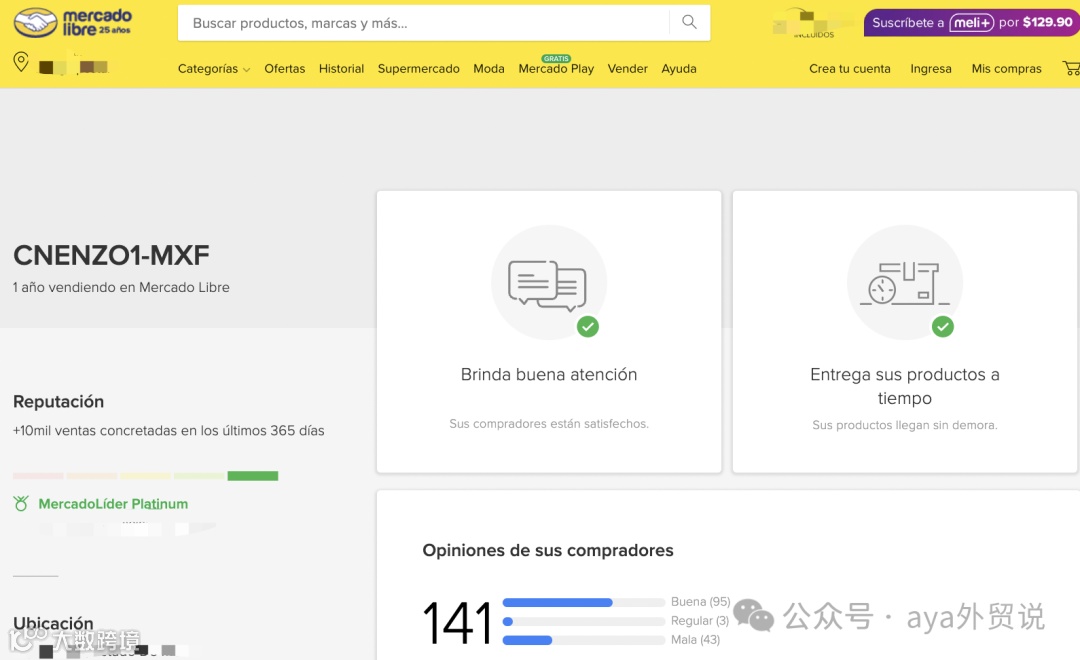The image size is (1080, 660).
Task: Click the MercadoLíder Platinum label
Action: [x=113, y=504]
